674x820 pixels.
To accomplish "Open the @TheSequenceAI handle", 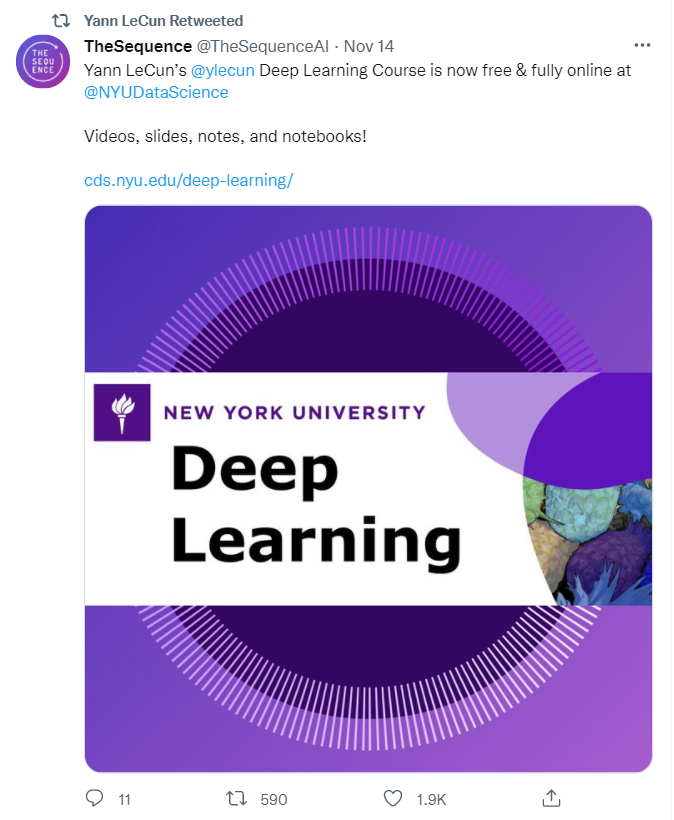I will pyautogui.click(x=263, y=47).
